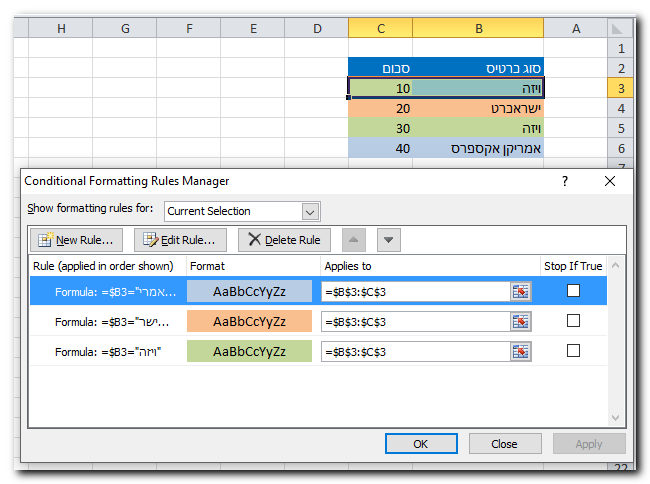The image size is (650, 484).
Task: Move rule up with up arrow
Action: pyautogui.click(x=355, y=240)
